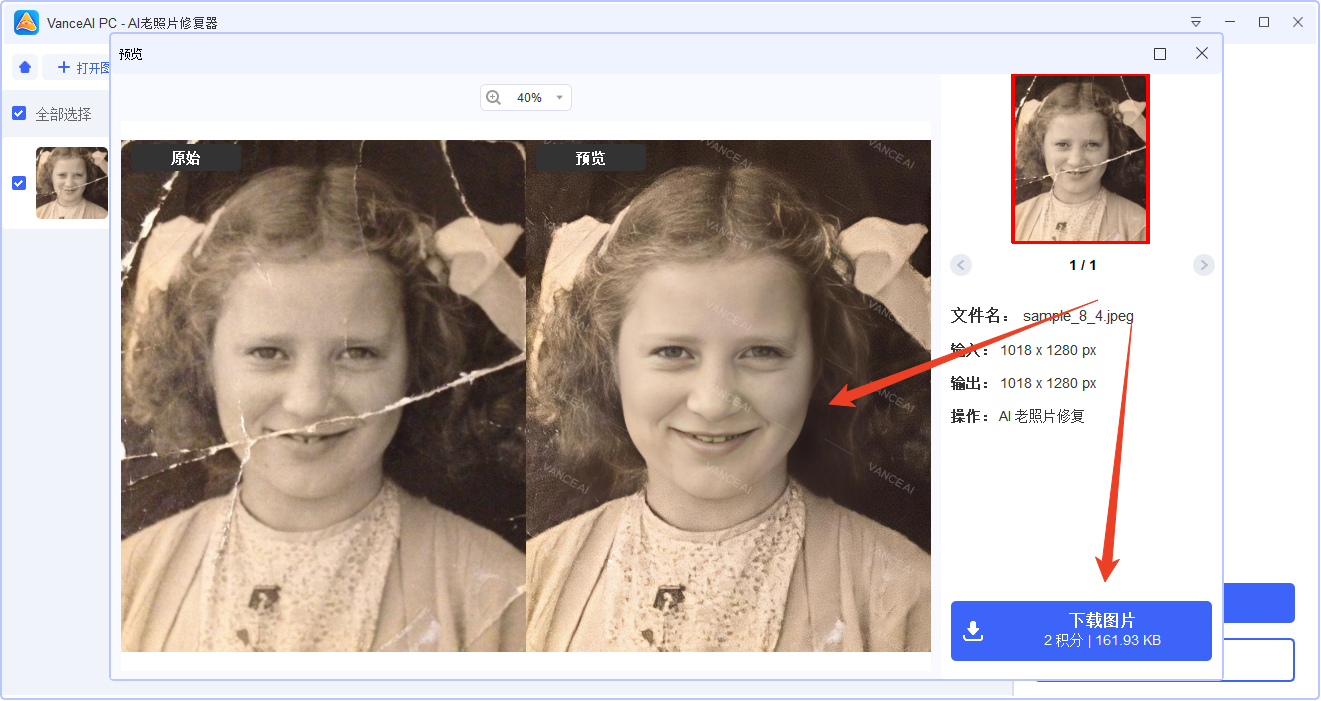
Task: Open the zoom percentage selector arrow
Action: tap(558, 97)
